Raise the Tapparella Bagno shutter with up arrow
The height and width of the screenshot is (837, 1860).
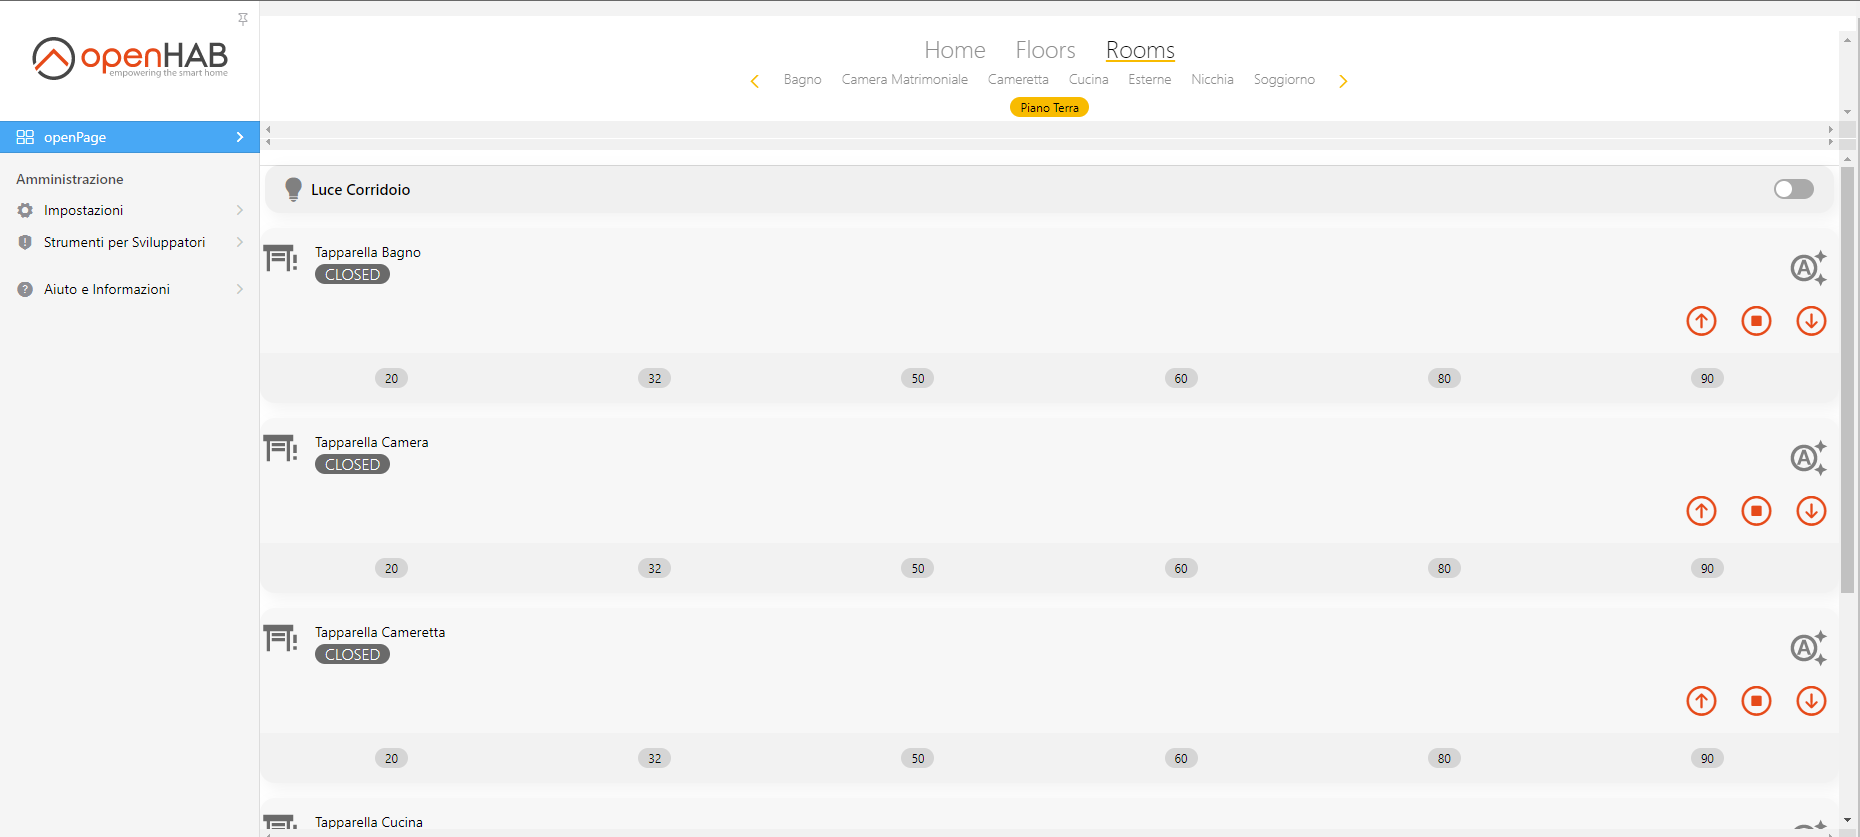click(x=1701, y=321)
